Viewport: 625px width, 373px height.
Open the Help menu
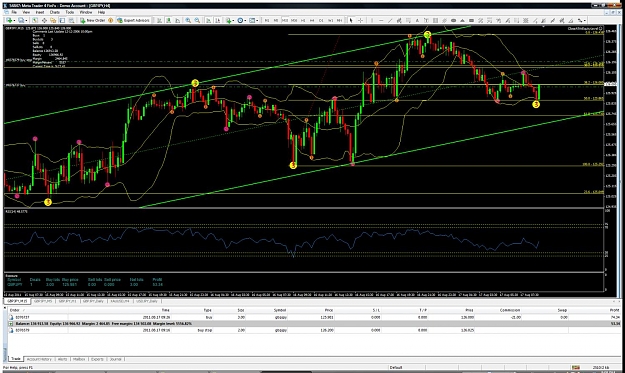[102, 12]
